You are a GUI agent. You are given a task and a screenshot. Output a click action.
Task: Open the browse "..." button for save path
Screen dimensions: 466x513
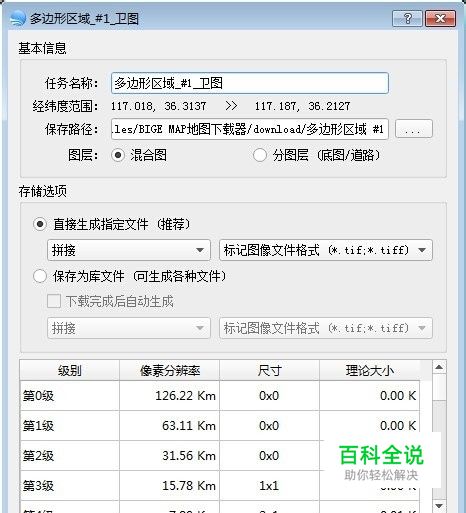pos(414,129)
